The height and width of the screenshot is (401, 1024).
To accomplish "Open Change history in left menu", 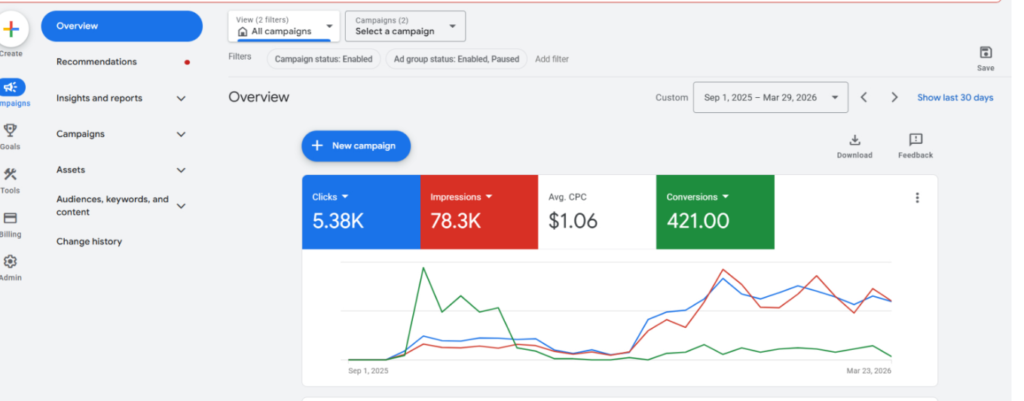I will (x=89, y=241).
